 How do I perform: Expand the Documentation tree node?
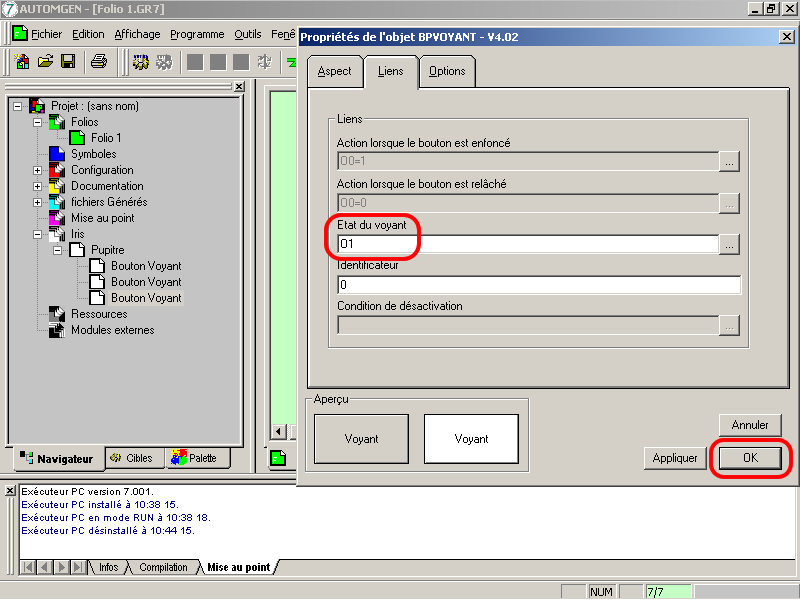pyautogui.click(x=37, y=186)
